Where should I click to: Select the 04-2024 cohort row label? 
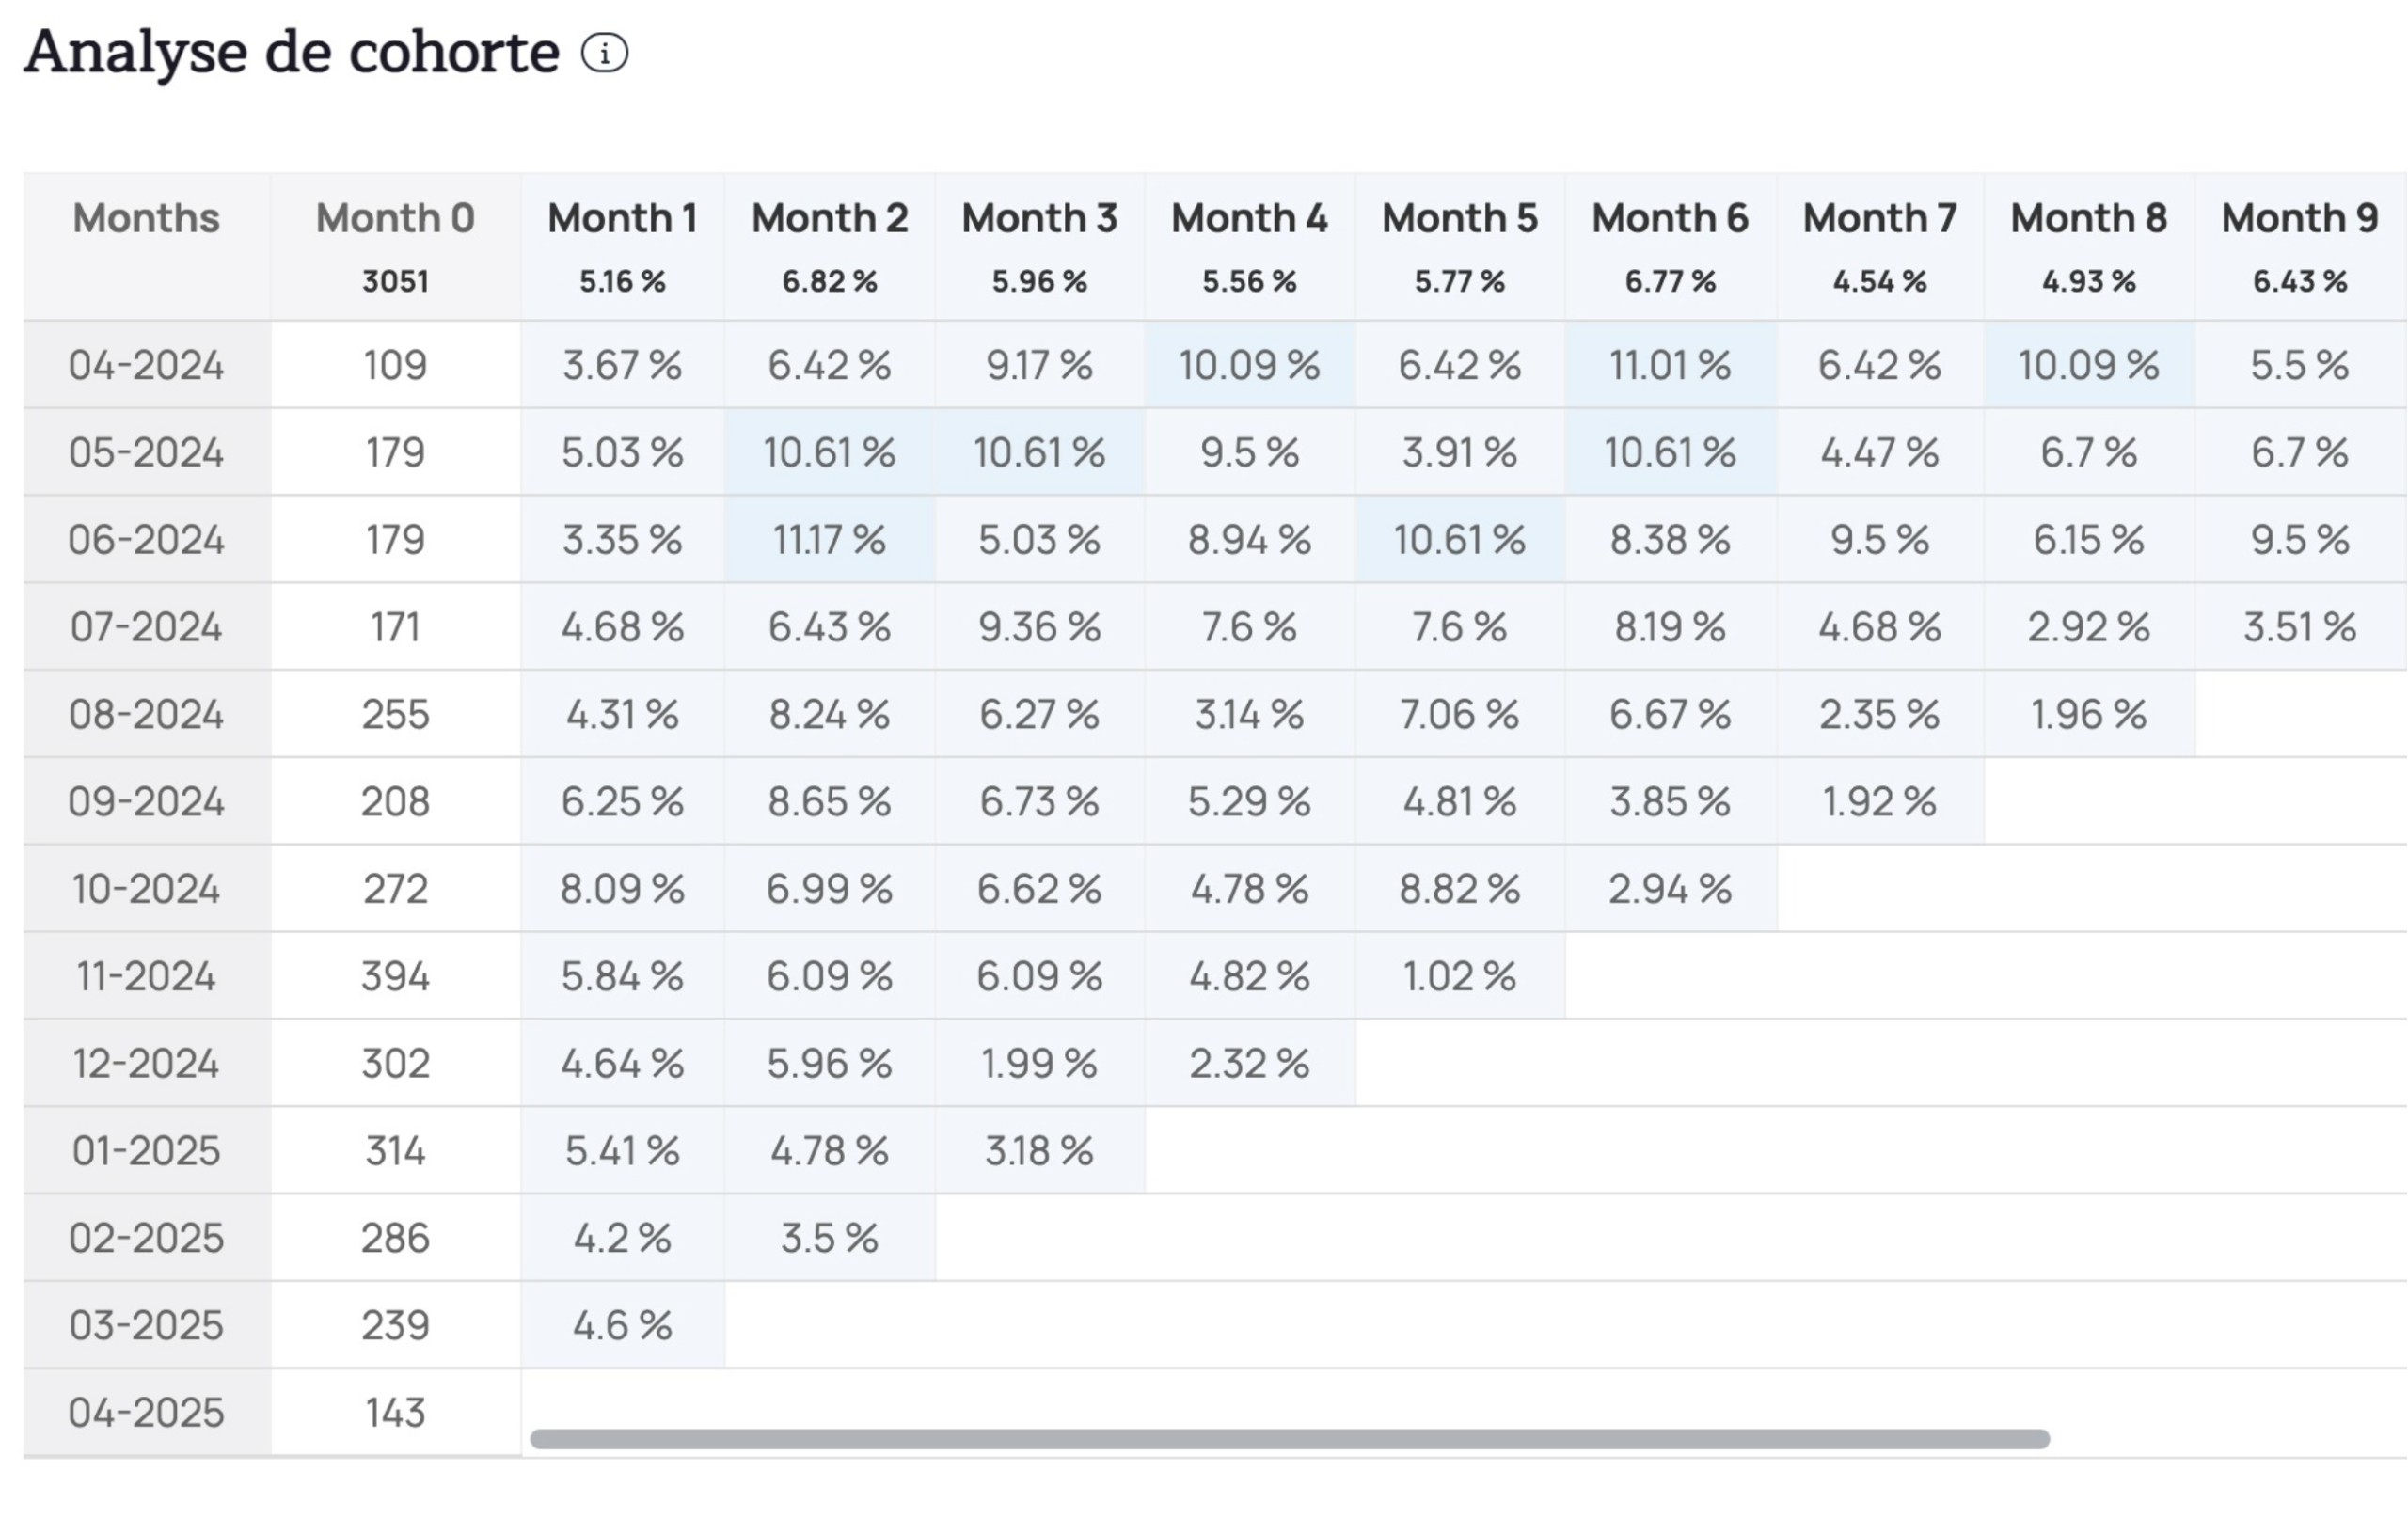click(146, 365)
